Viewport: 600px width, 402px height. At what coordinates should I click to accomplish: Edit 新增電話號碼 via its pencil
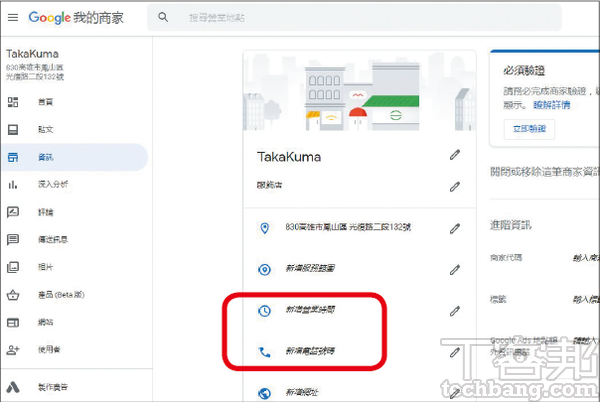click(455, 352)
